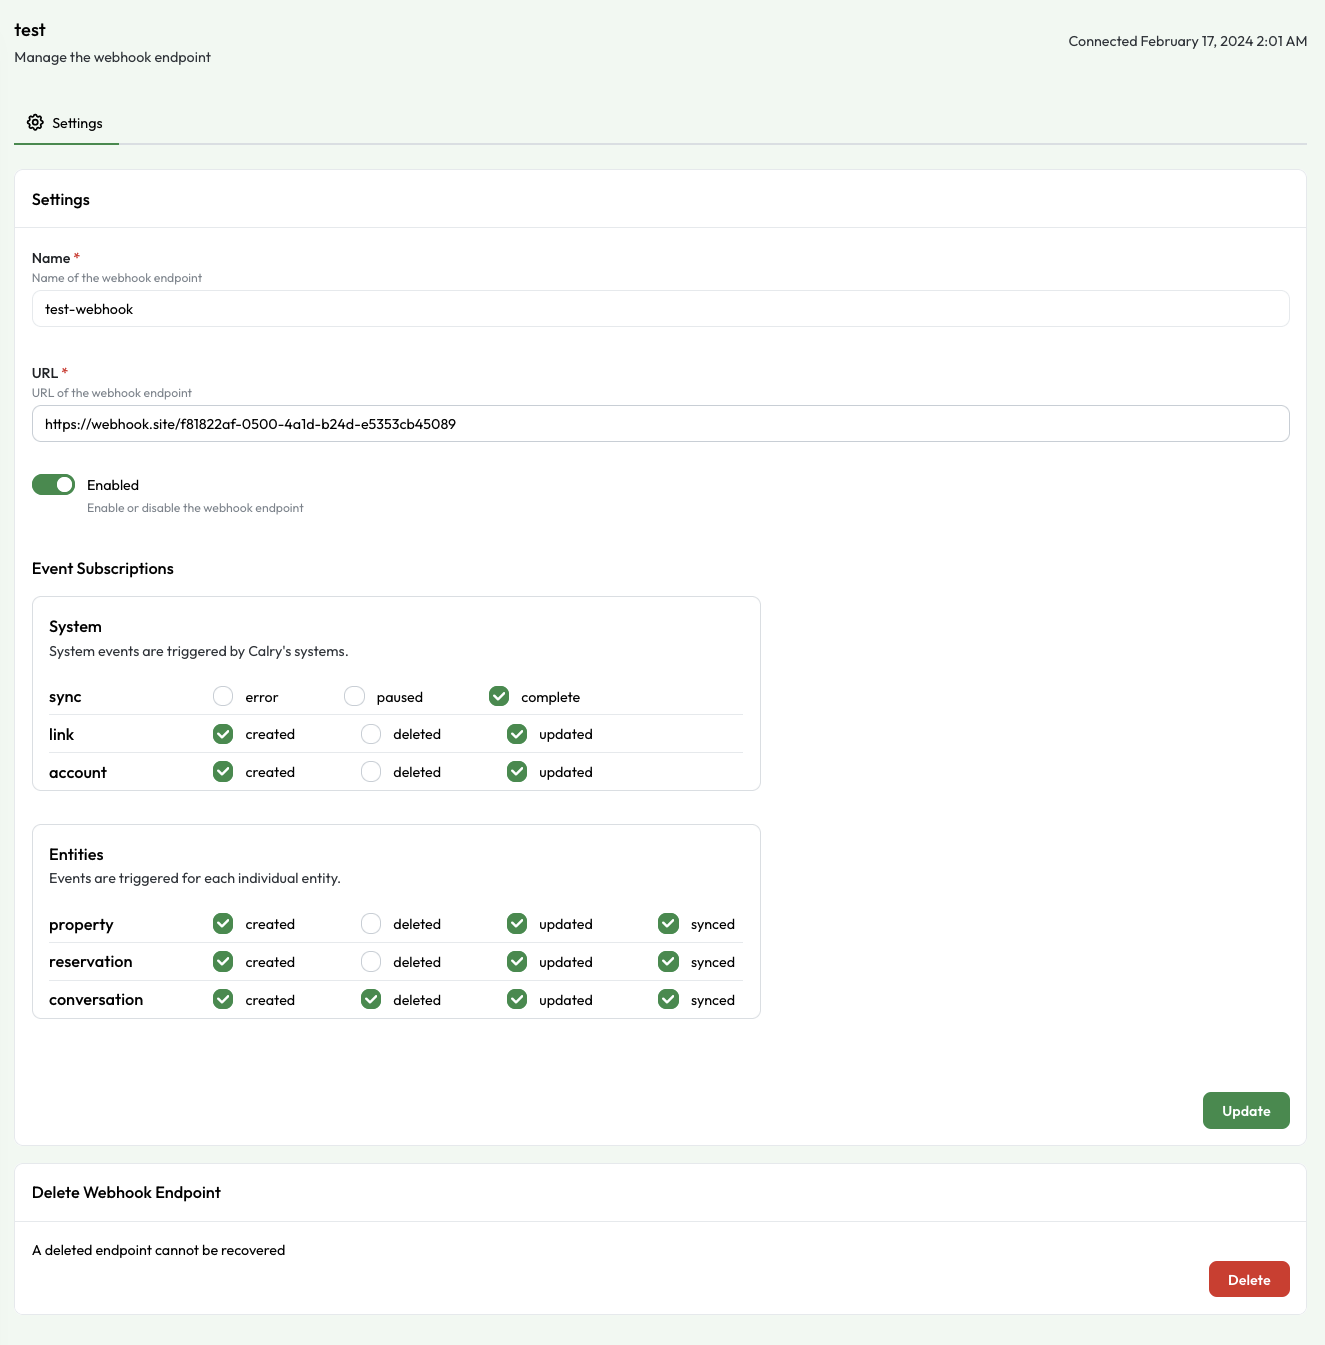The height and width of the screenshot is (1345, 1325).
Task: Click the "sync" row label
Action: (65, 698)
